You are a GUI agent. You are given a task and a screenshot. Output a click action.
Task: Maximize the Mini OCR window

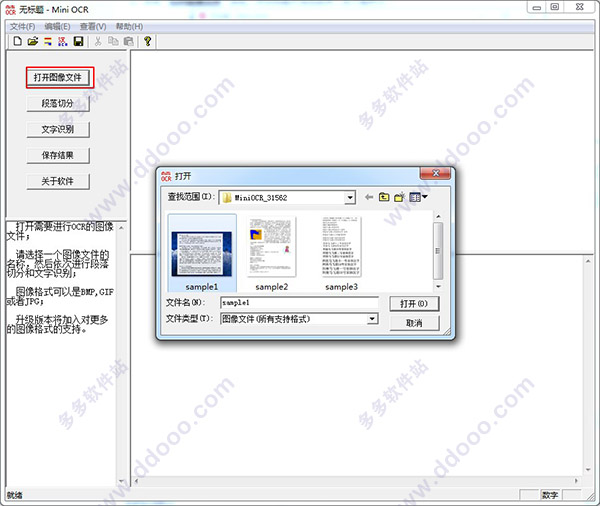point(555,7)
